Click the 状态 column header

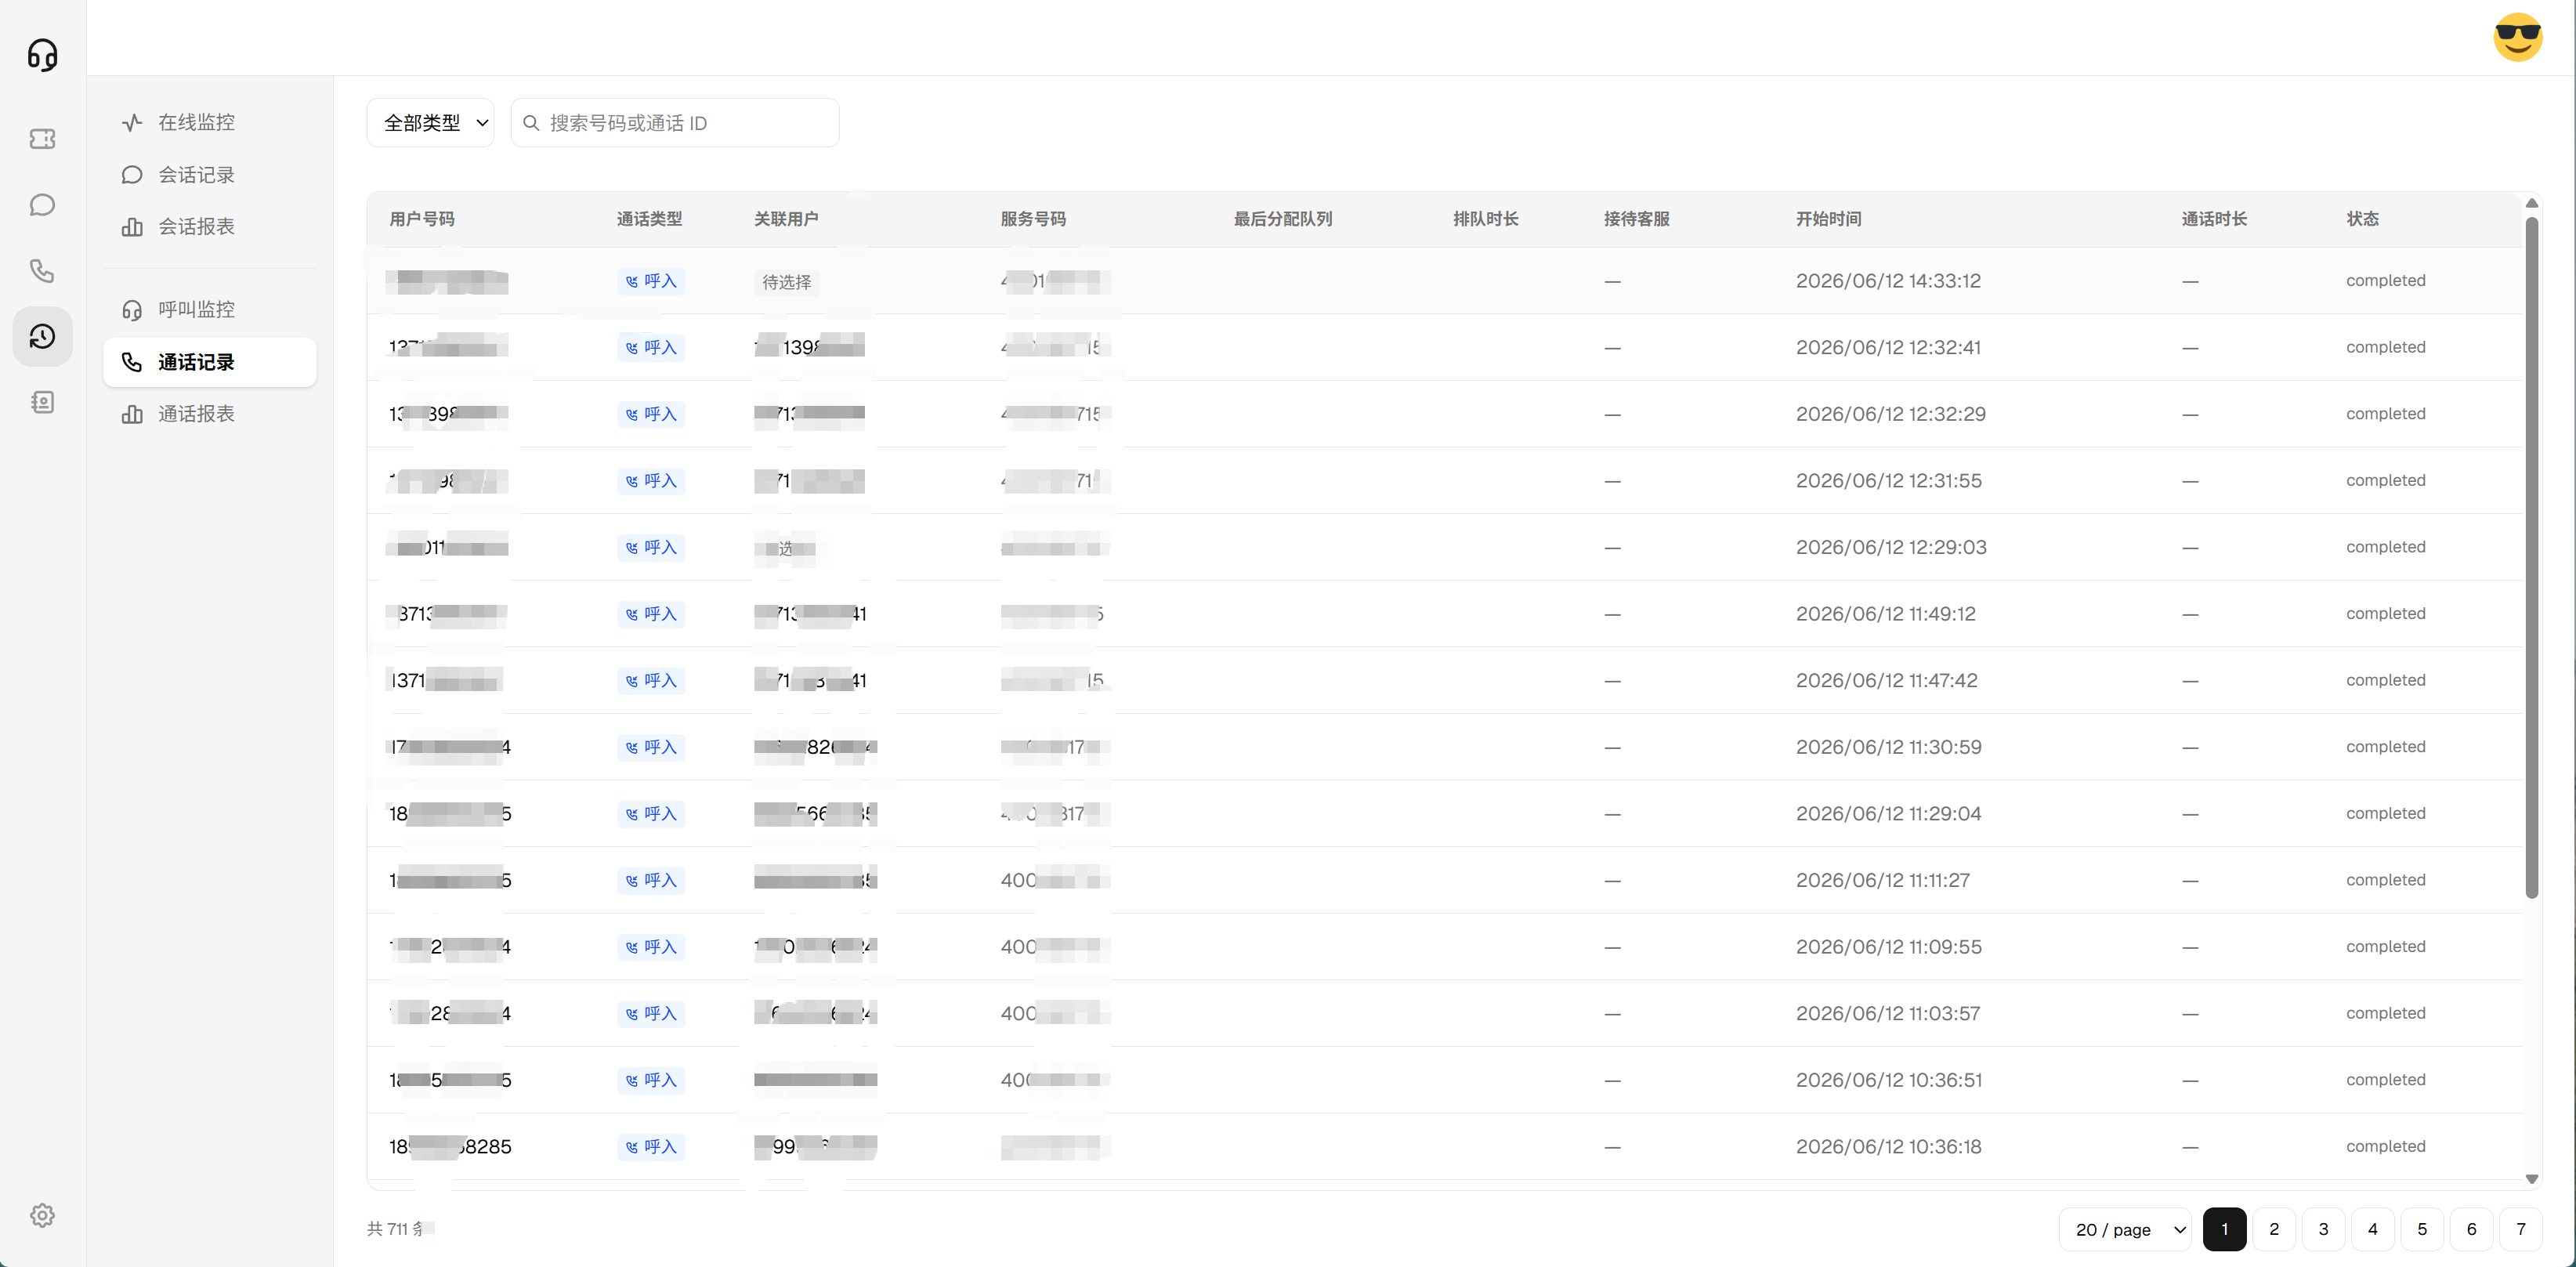[2363, 219]
